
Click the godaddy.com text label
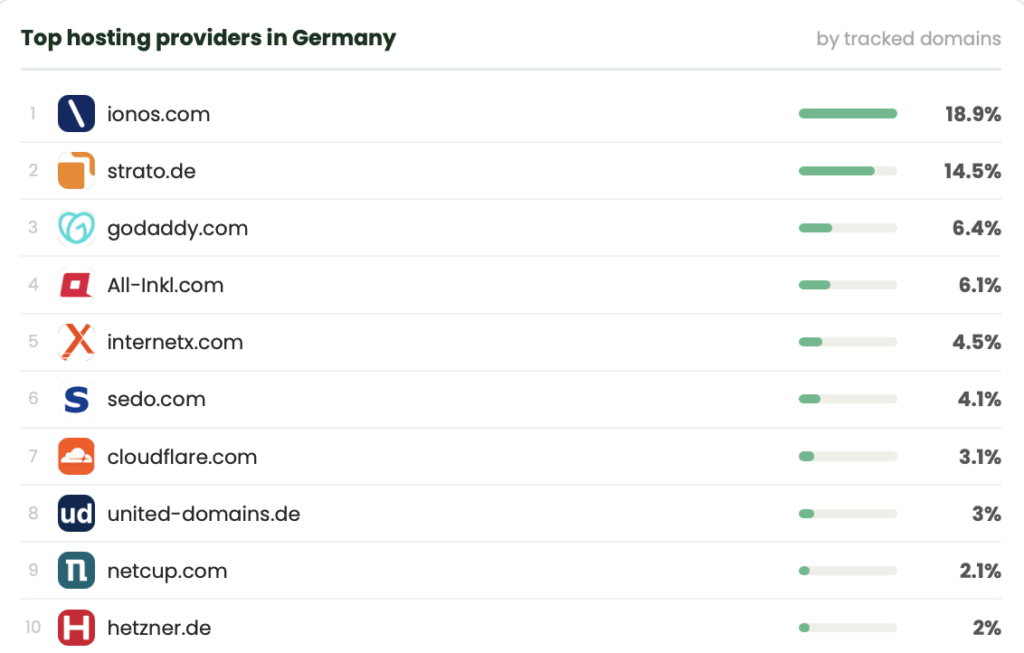pyautogui.click(x=178, y=229)
